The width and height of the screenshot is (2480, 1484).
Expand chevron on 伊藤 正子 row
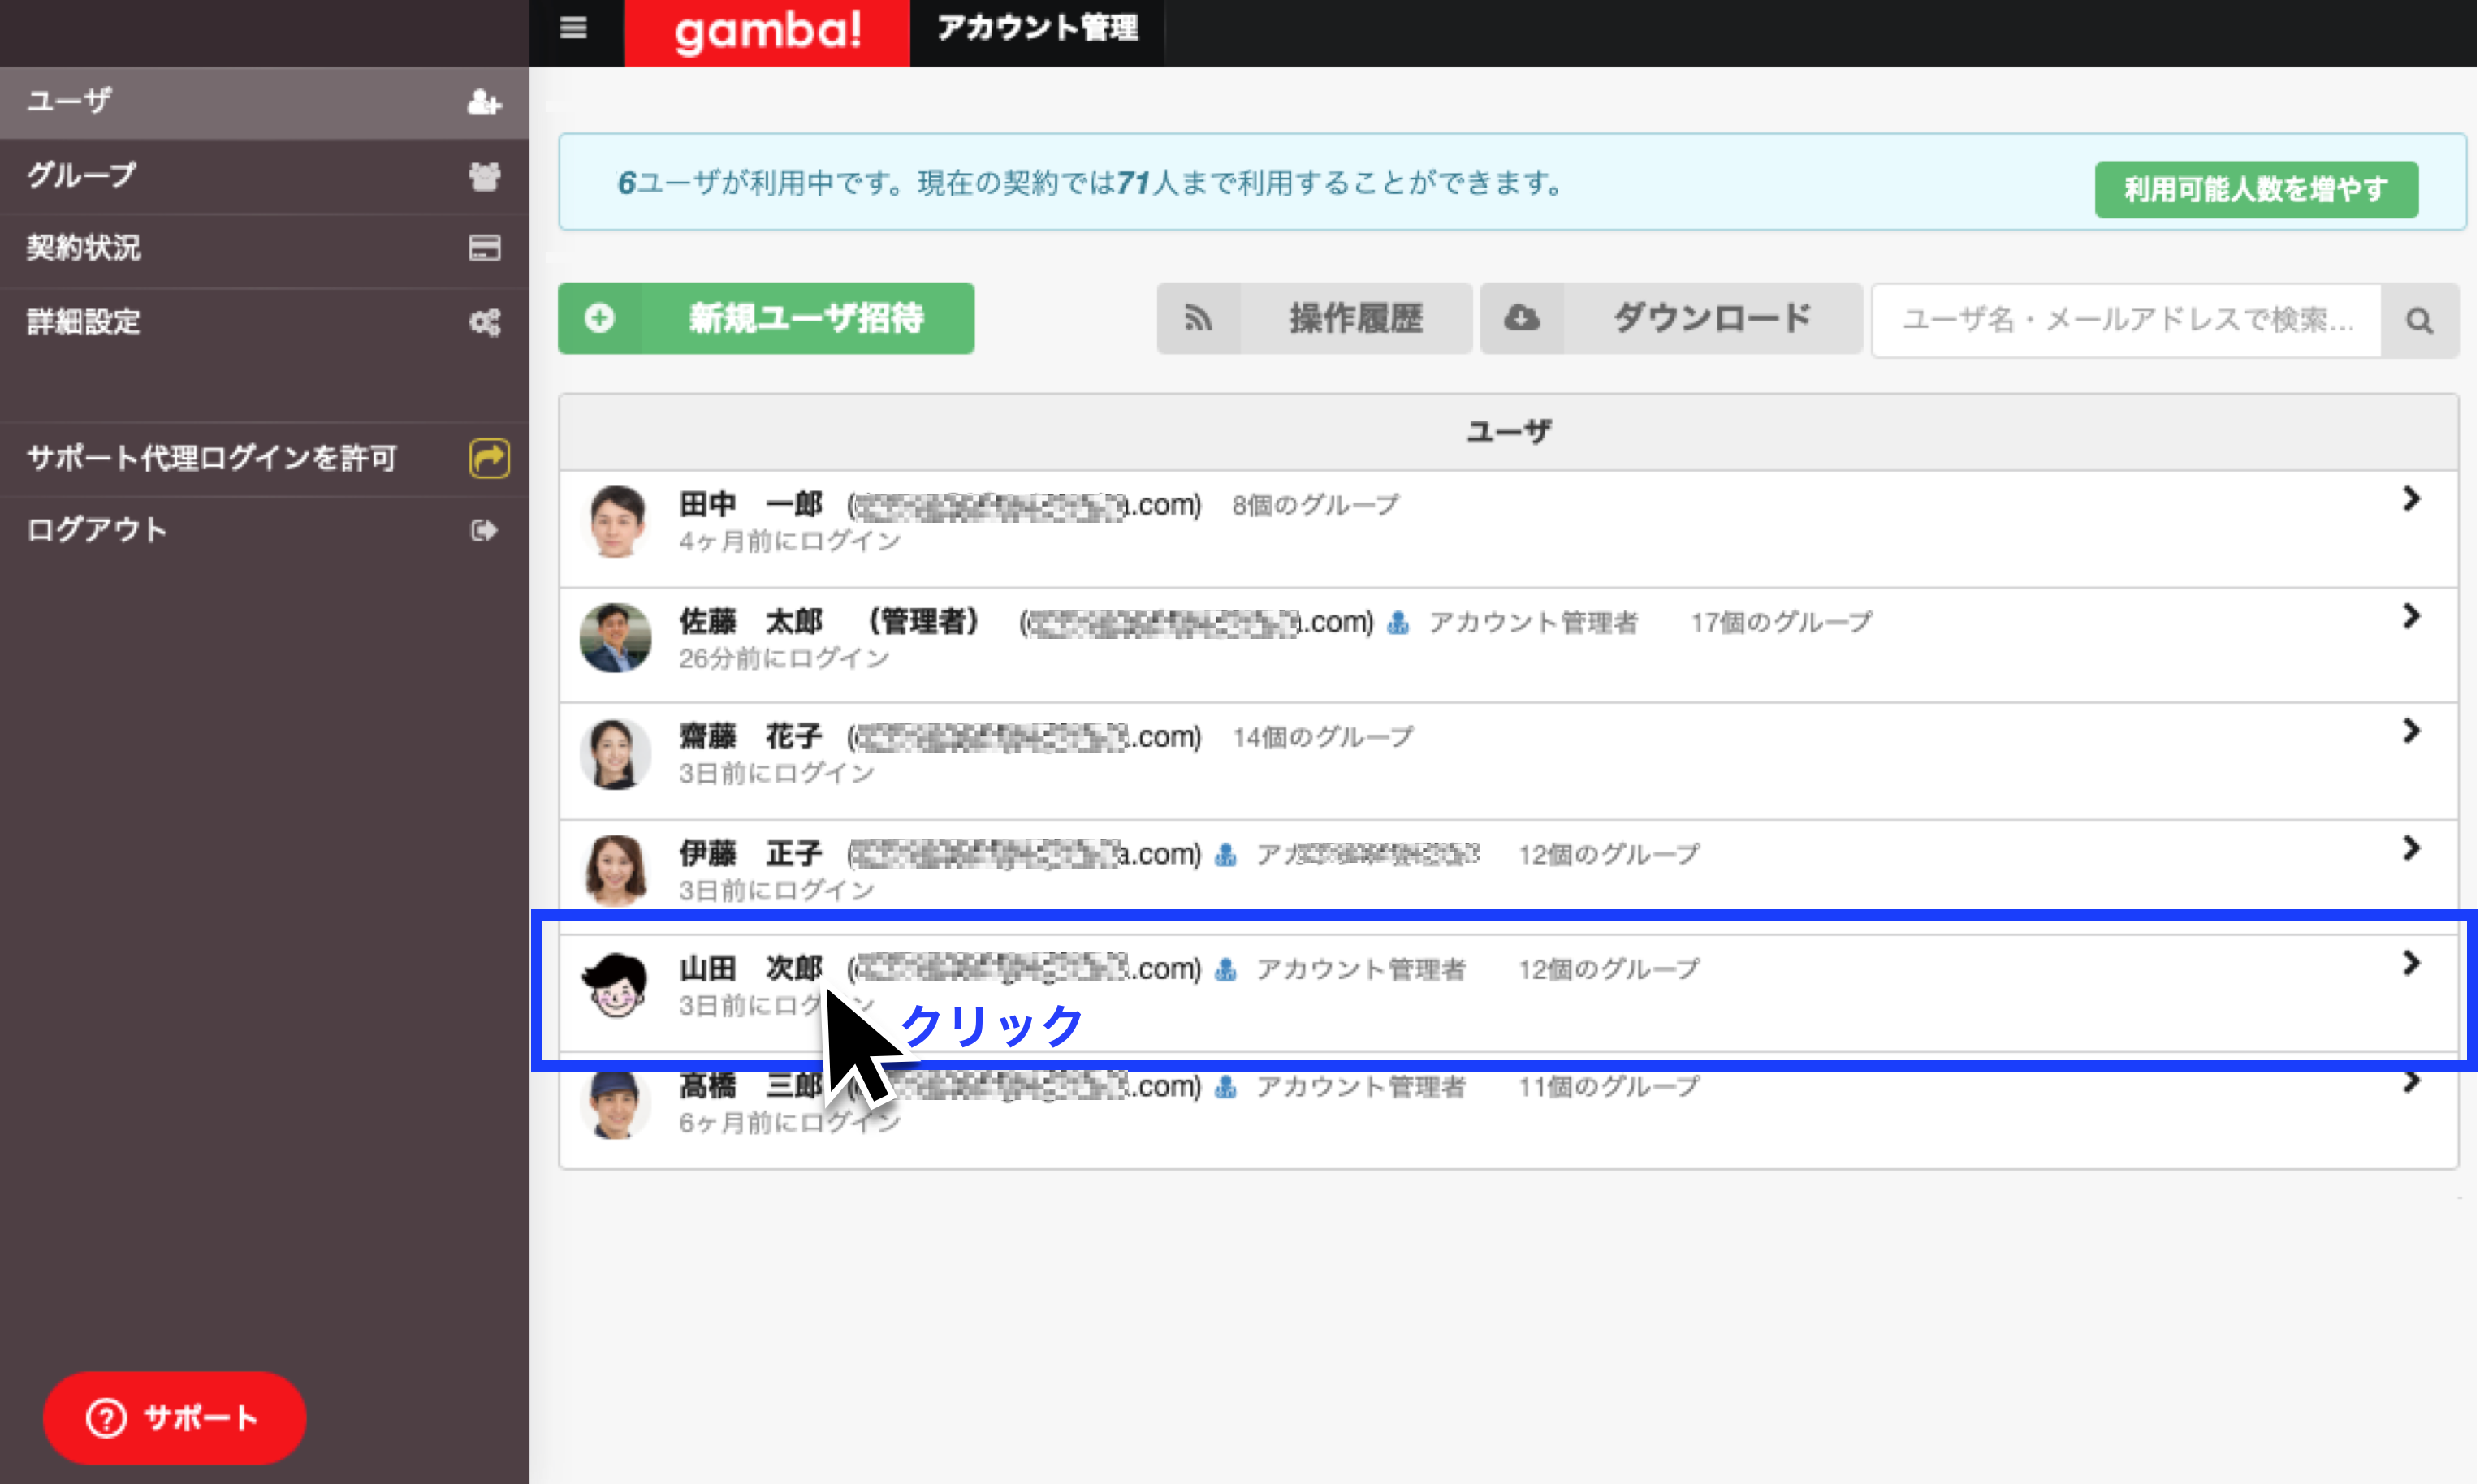click(2411, 848)
